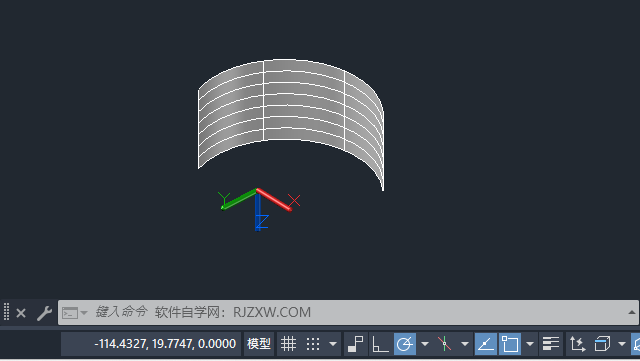The height and width of the screenshot is (361, 640).
Task: Click the isometric drafting icon
Action: tap(444, 344)
